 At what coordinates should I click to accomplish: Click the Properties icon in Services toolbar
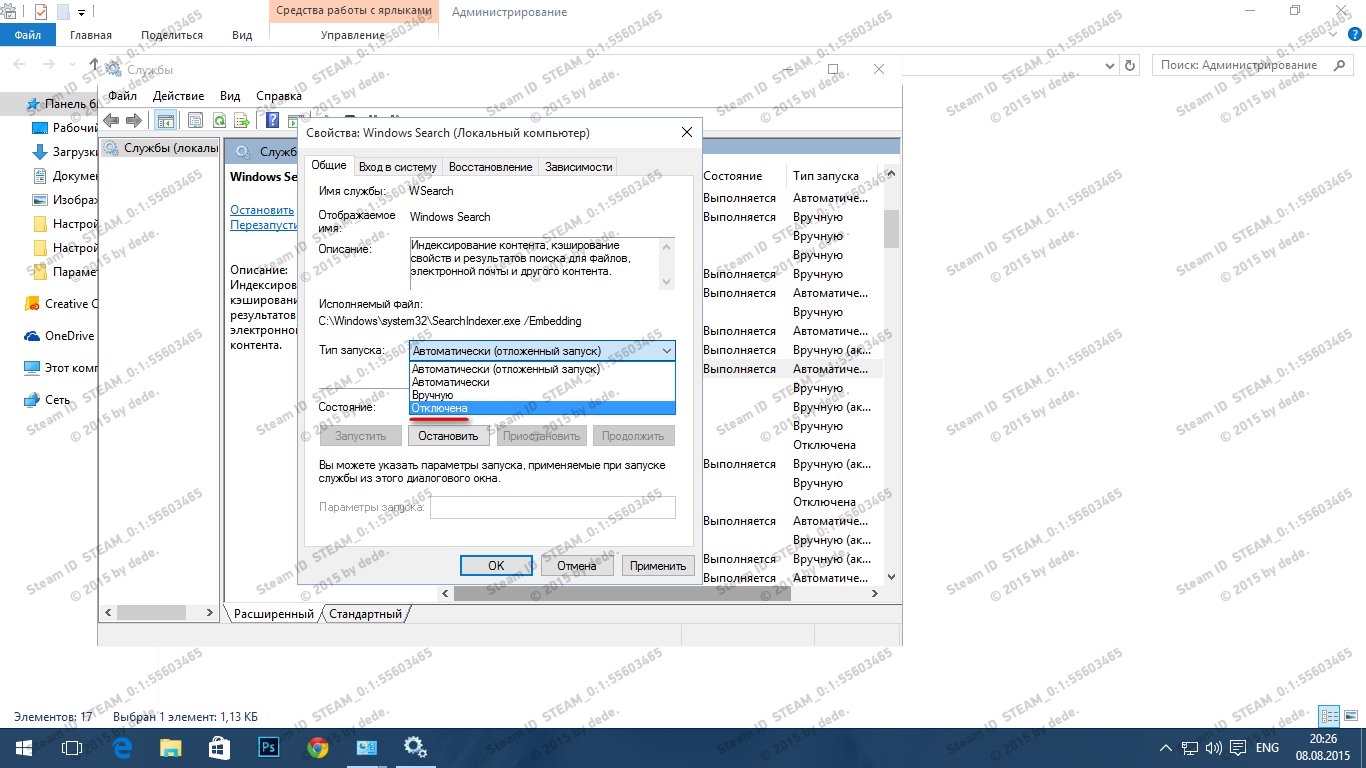click(195, 120)
